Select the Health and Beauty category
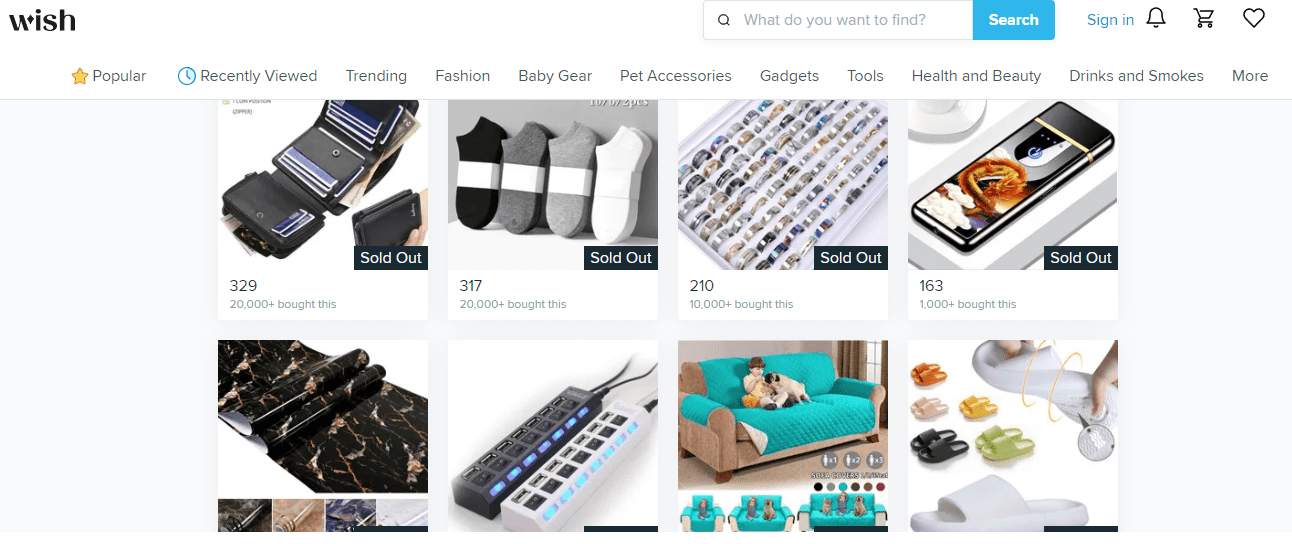This screenshot has height=544, width=1292. click(976, 76)
